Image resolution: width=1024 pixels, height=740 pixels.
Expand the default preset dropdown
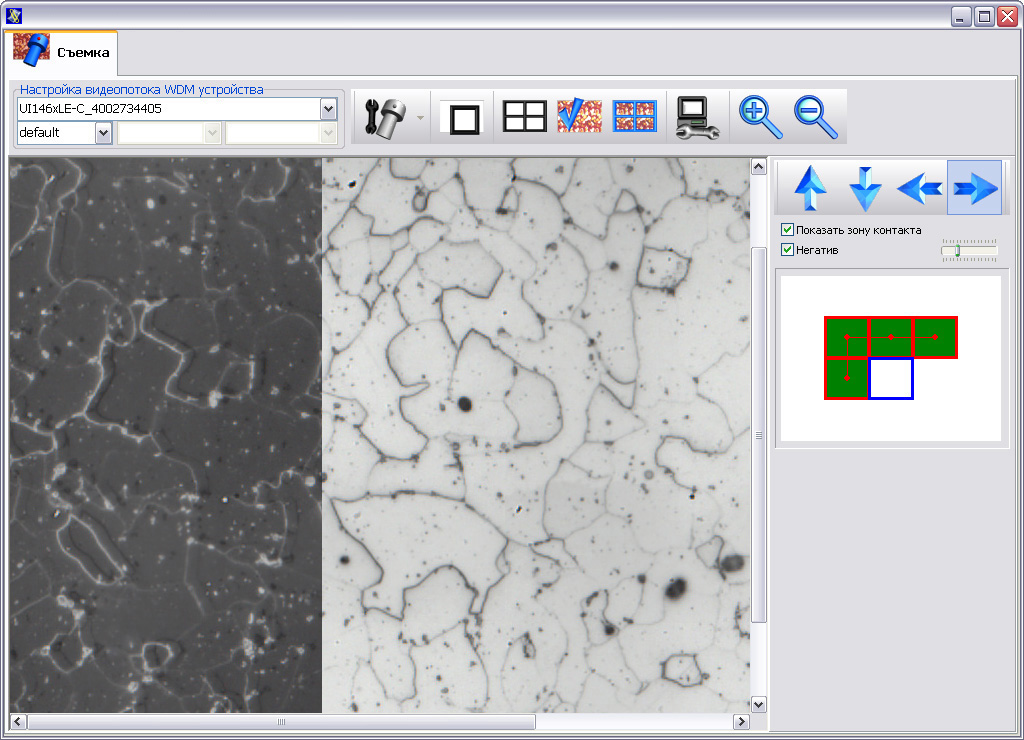(x=103, y=133)
